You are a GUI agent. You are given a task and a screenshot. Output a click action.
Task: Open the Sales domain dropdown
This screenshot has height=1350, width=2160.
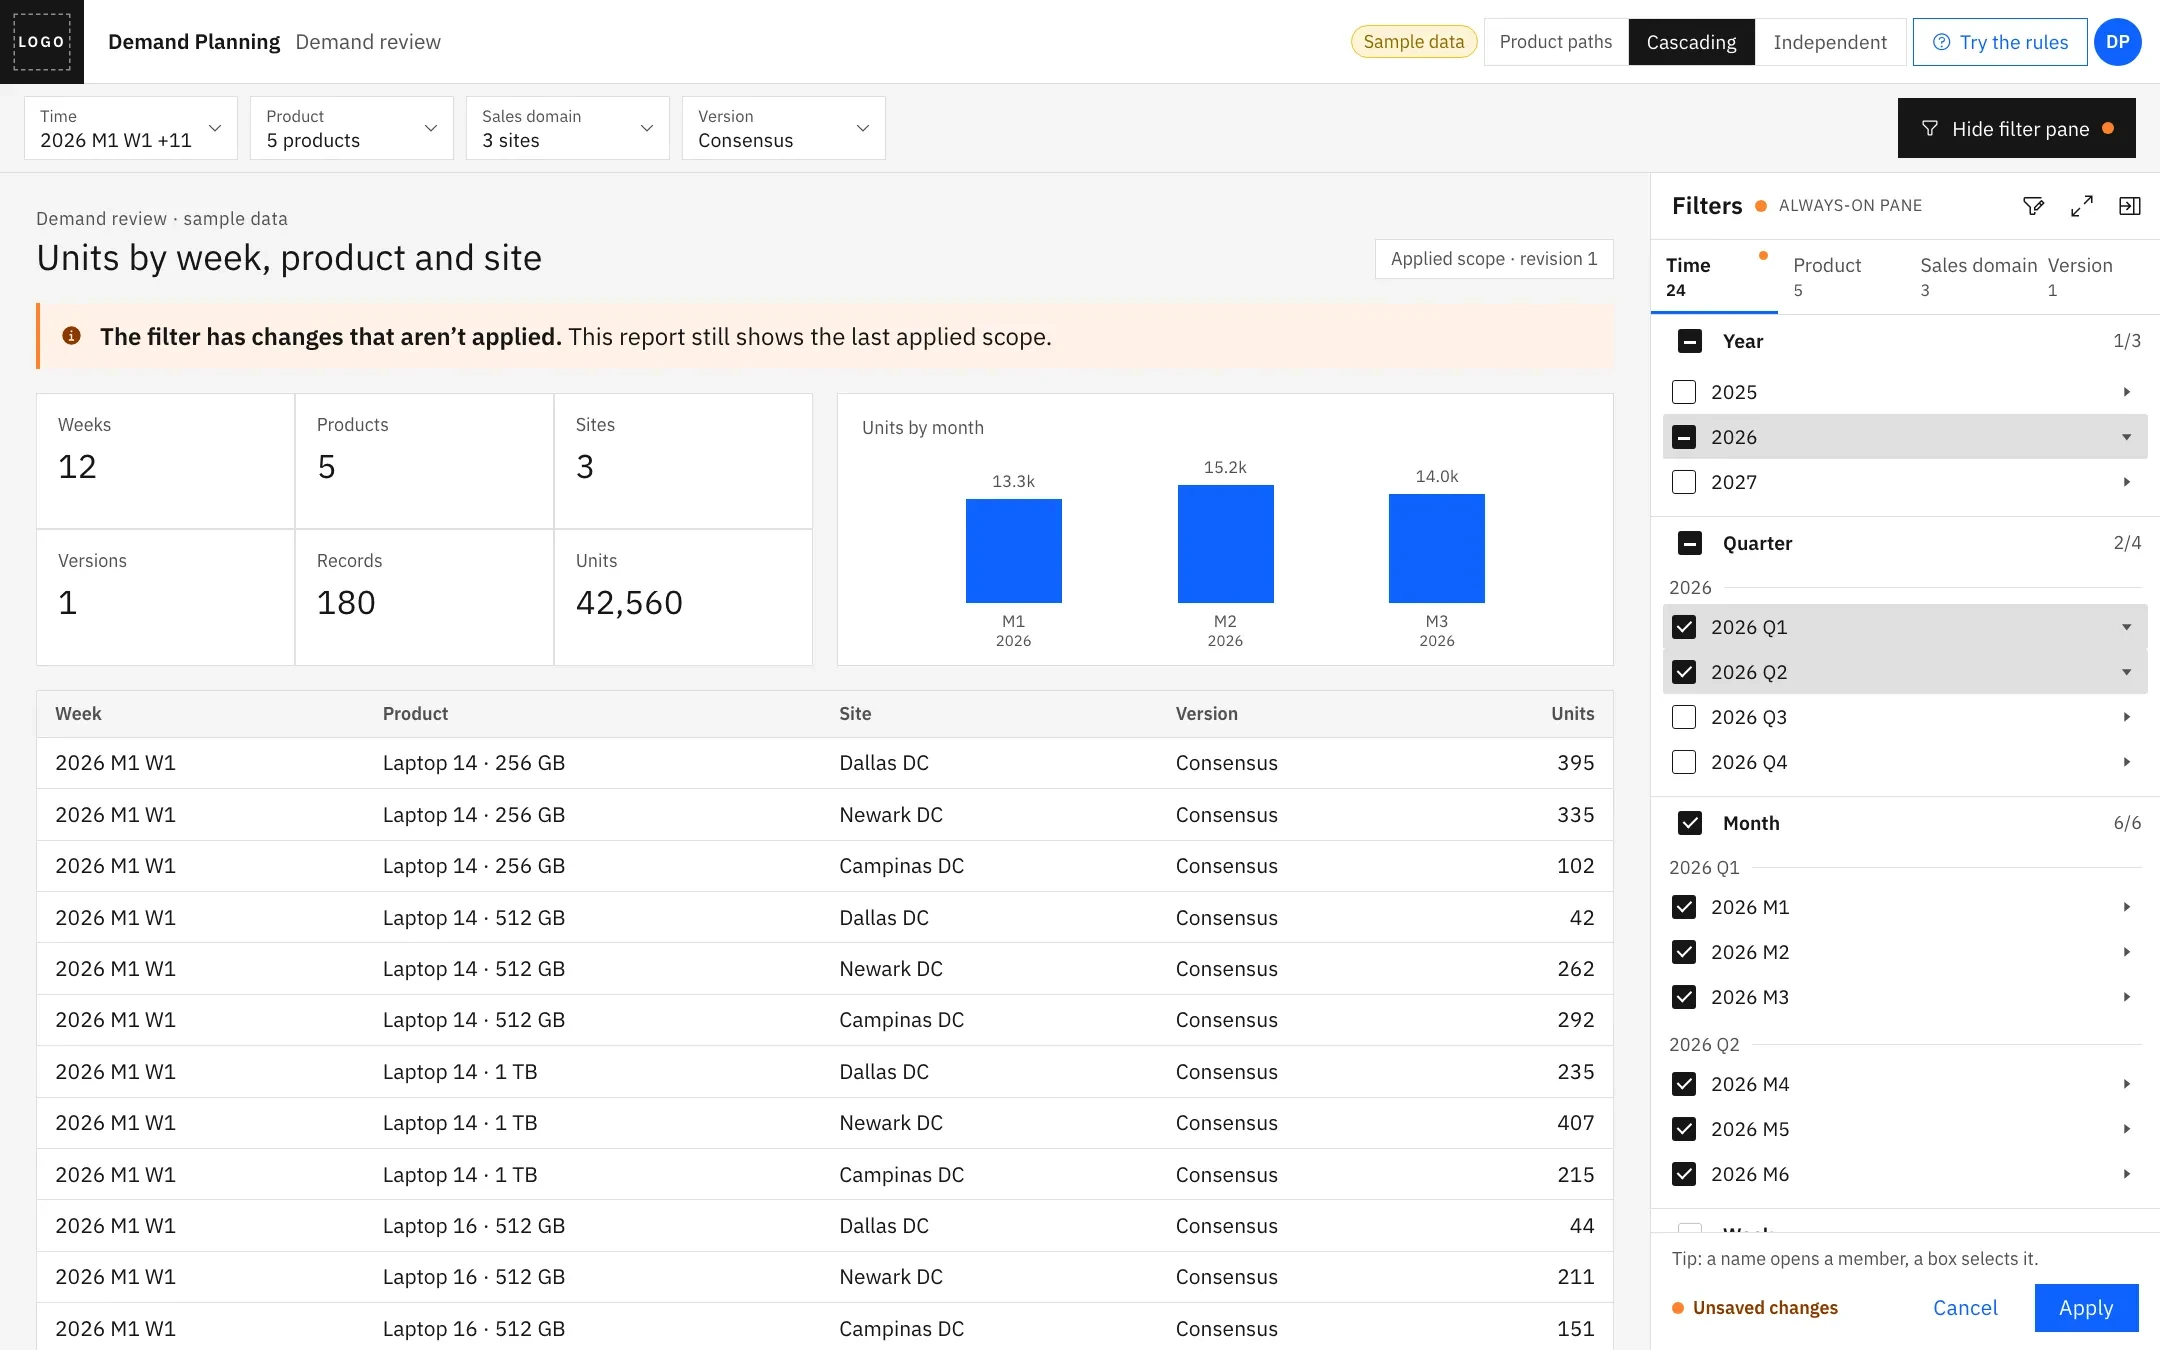click(568, 128)
